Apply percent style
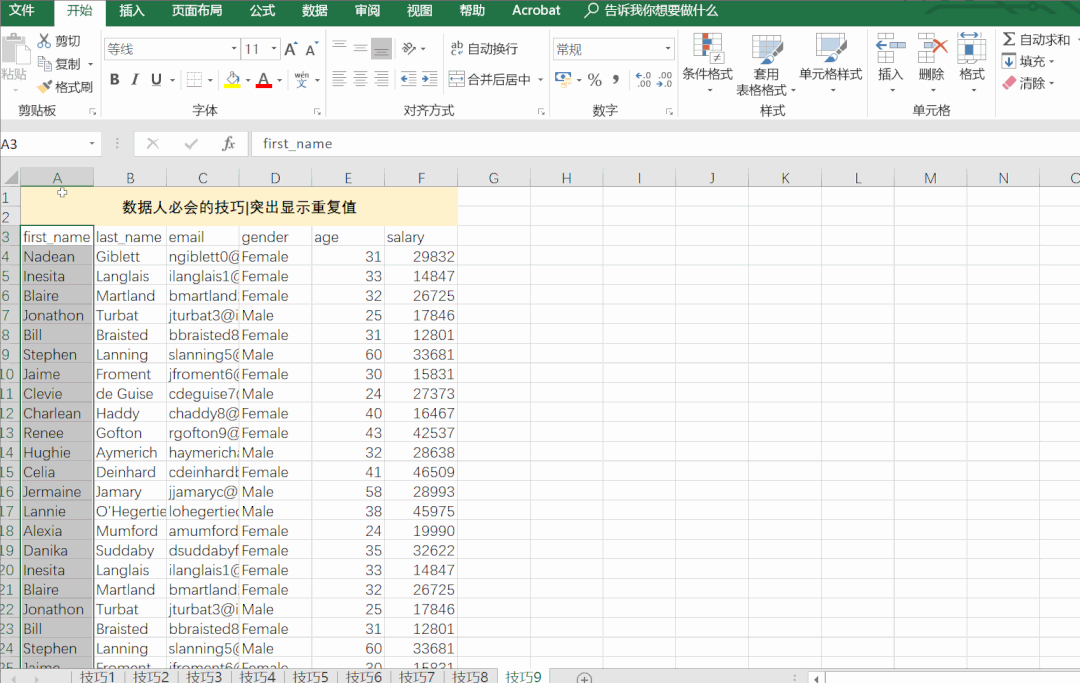 click(594, 80)
